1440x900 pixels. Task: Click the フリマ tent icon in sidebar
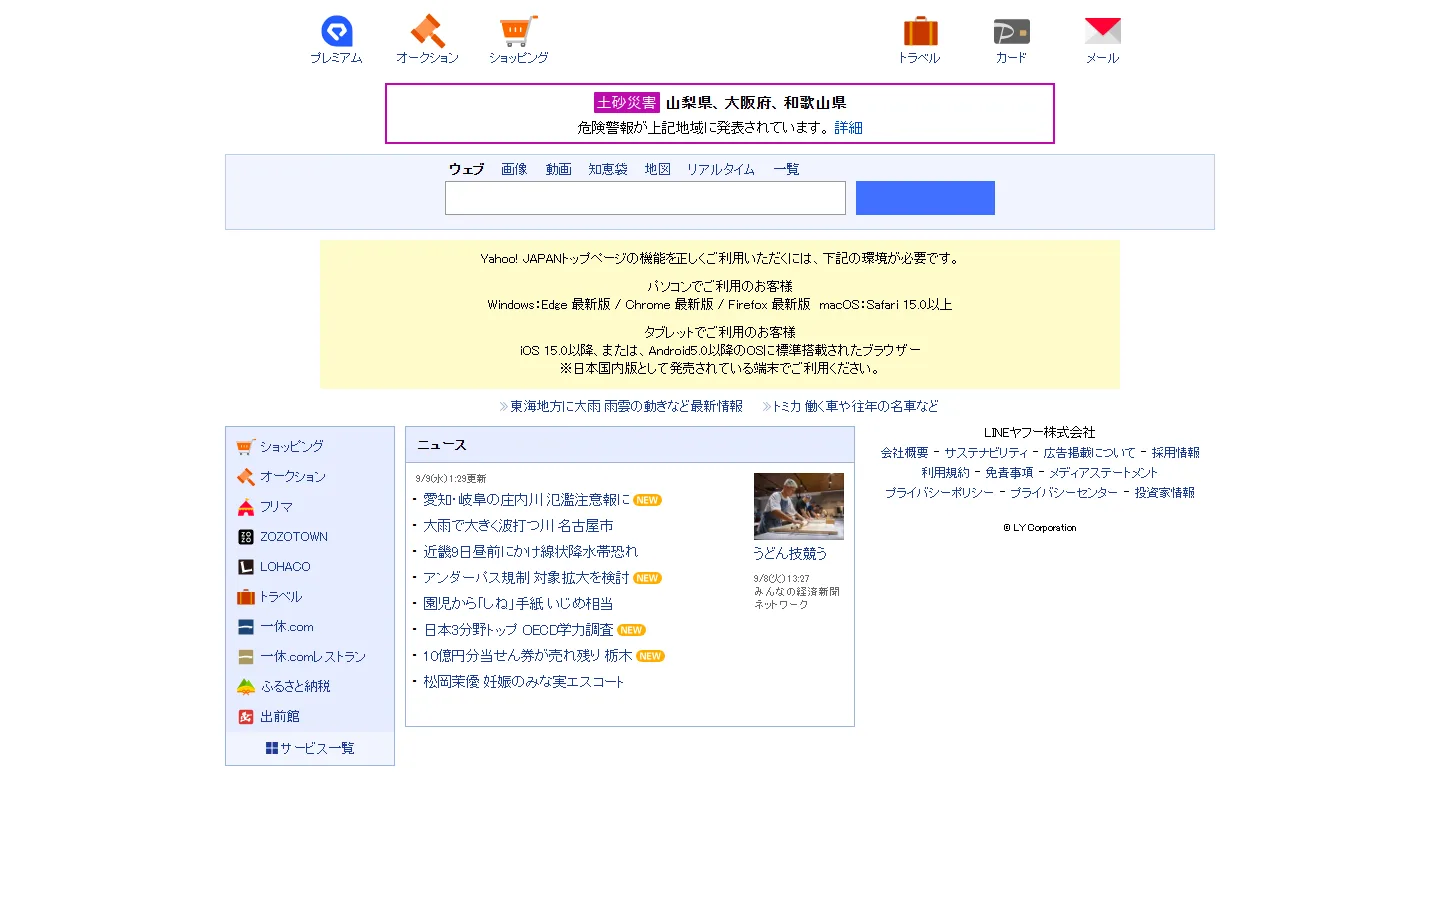pos(245,507)
